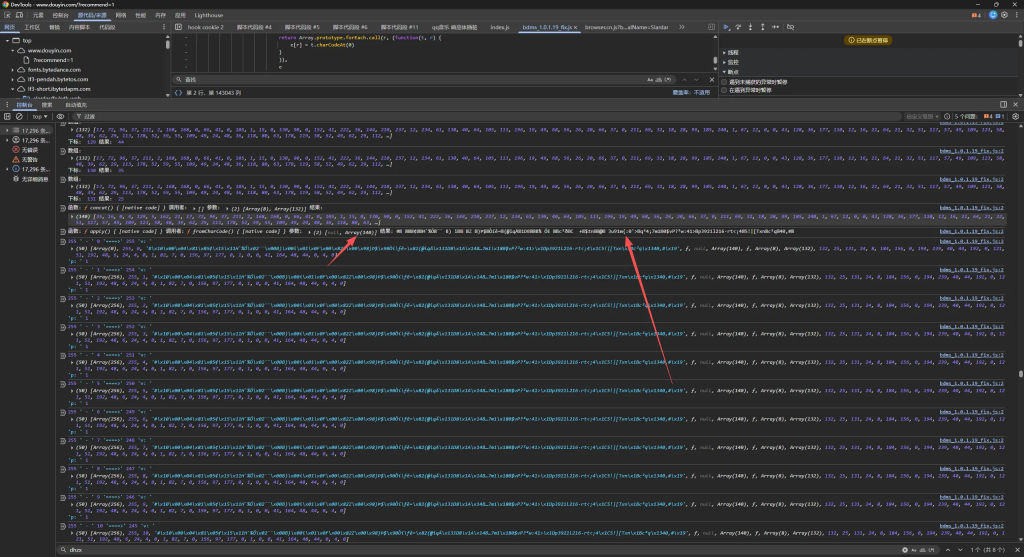Click pretty-print braces icon below code editor
Screen dimensions: 1024x557
(x=180, y=92)
